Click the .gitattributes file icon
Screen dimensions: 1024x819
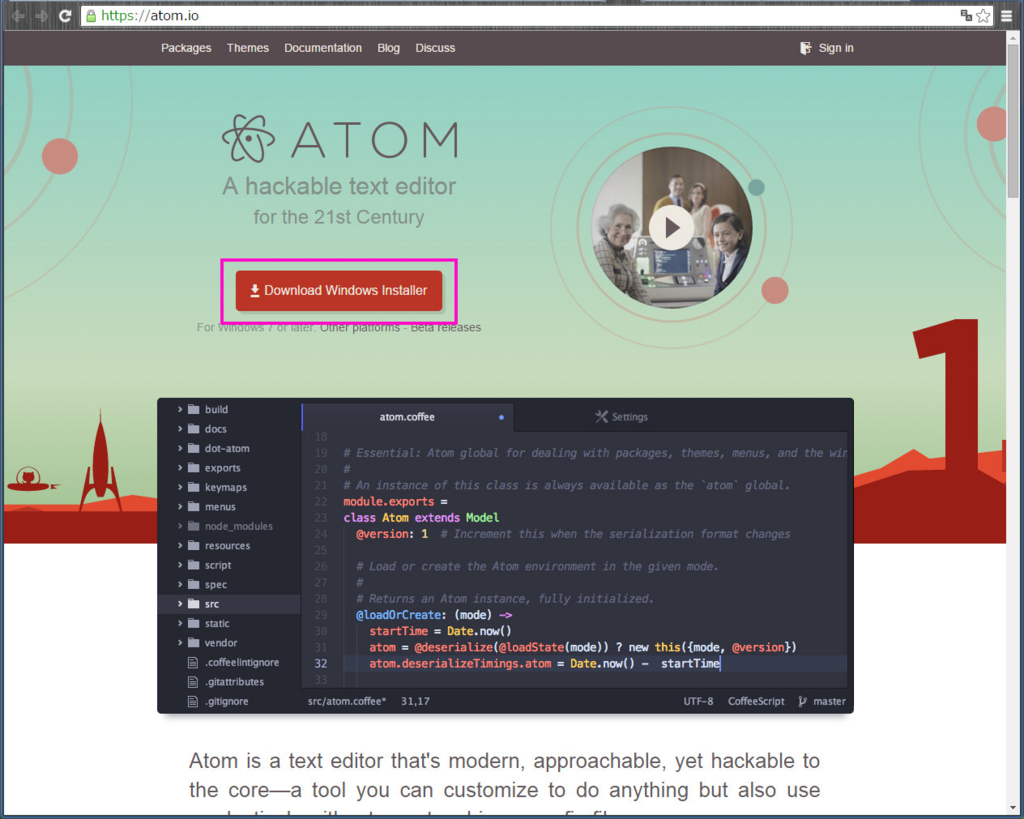pyautogui.click(x=193, y=682)
